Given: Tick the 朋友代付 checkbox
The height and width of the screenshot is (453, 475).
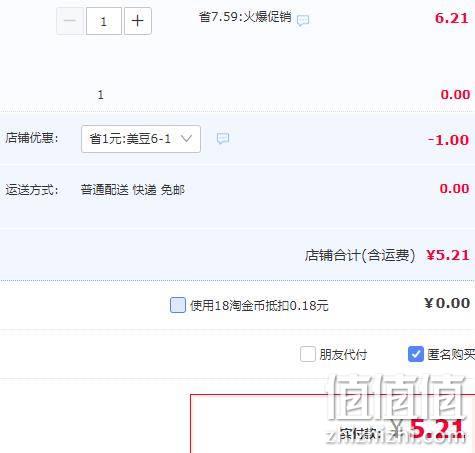Looking at the screenshot, I should point(307,354).
